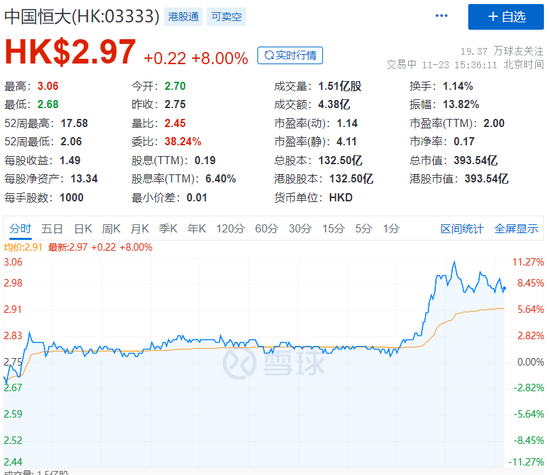Click the stock title 中国恒大(HK:03333)
This screenshot has height=475, width=550.
pyautogui.click(x=82, y=16)
